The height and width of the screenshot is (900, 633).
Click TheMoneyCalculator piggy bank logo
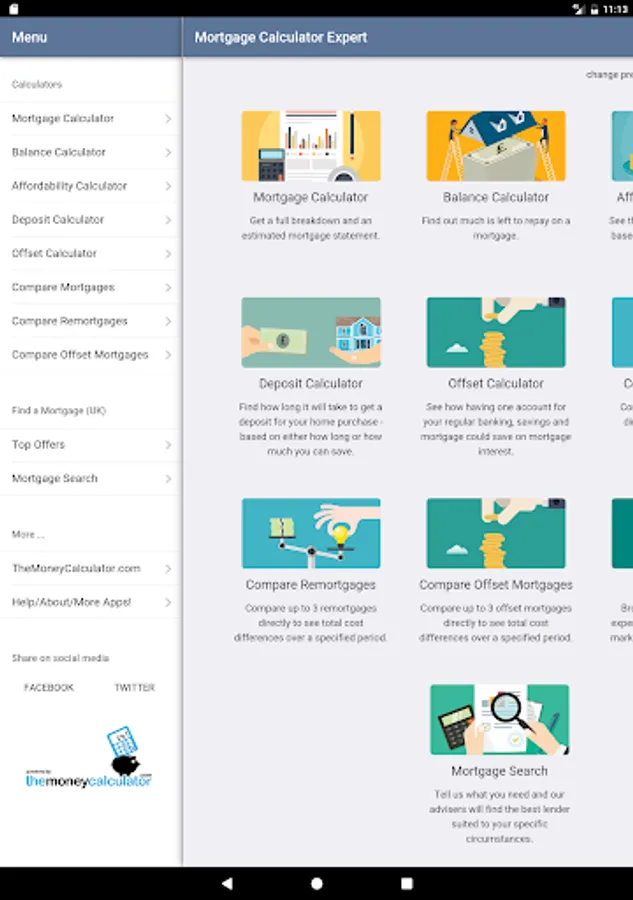pos(88,758)
